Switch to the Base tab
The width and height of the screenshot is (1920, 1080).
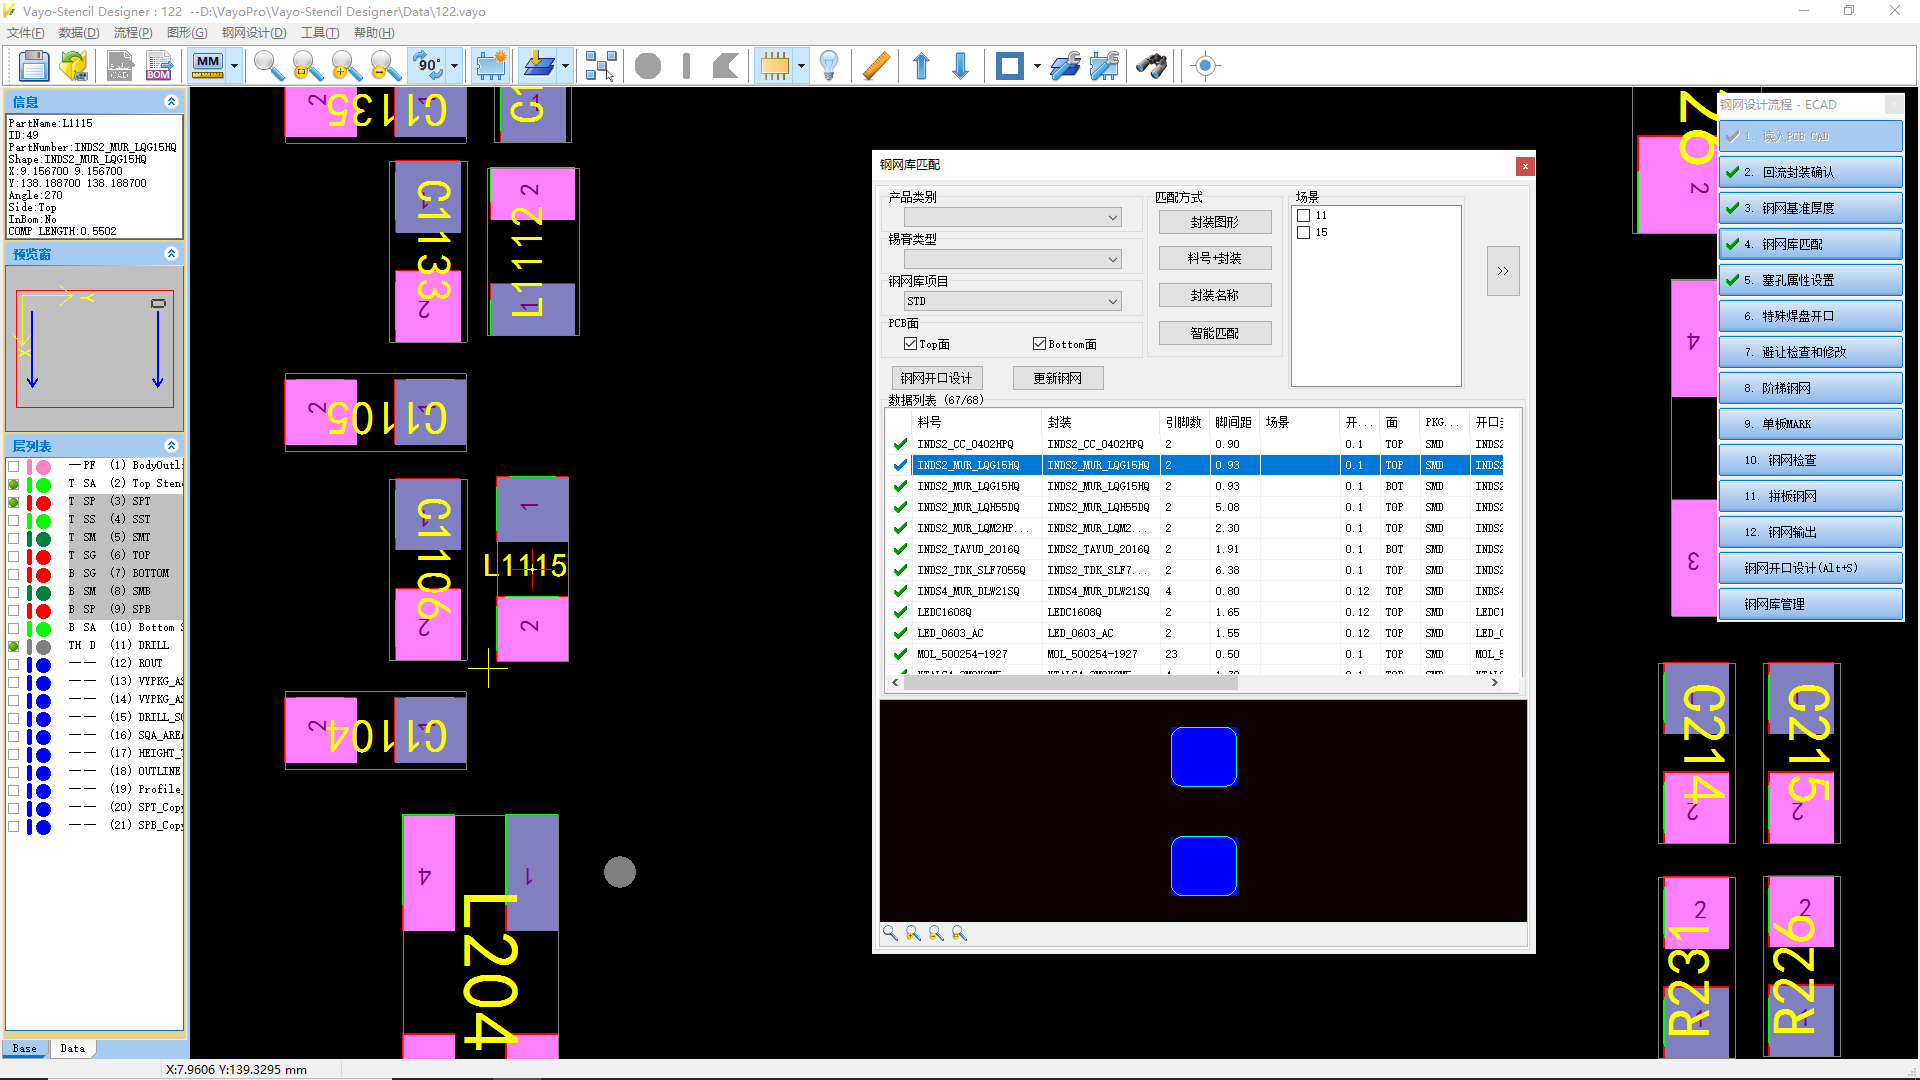pyautogui.click(x=25, y=1048)
